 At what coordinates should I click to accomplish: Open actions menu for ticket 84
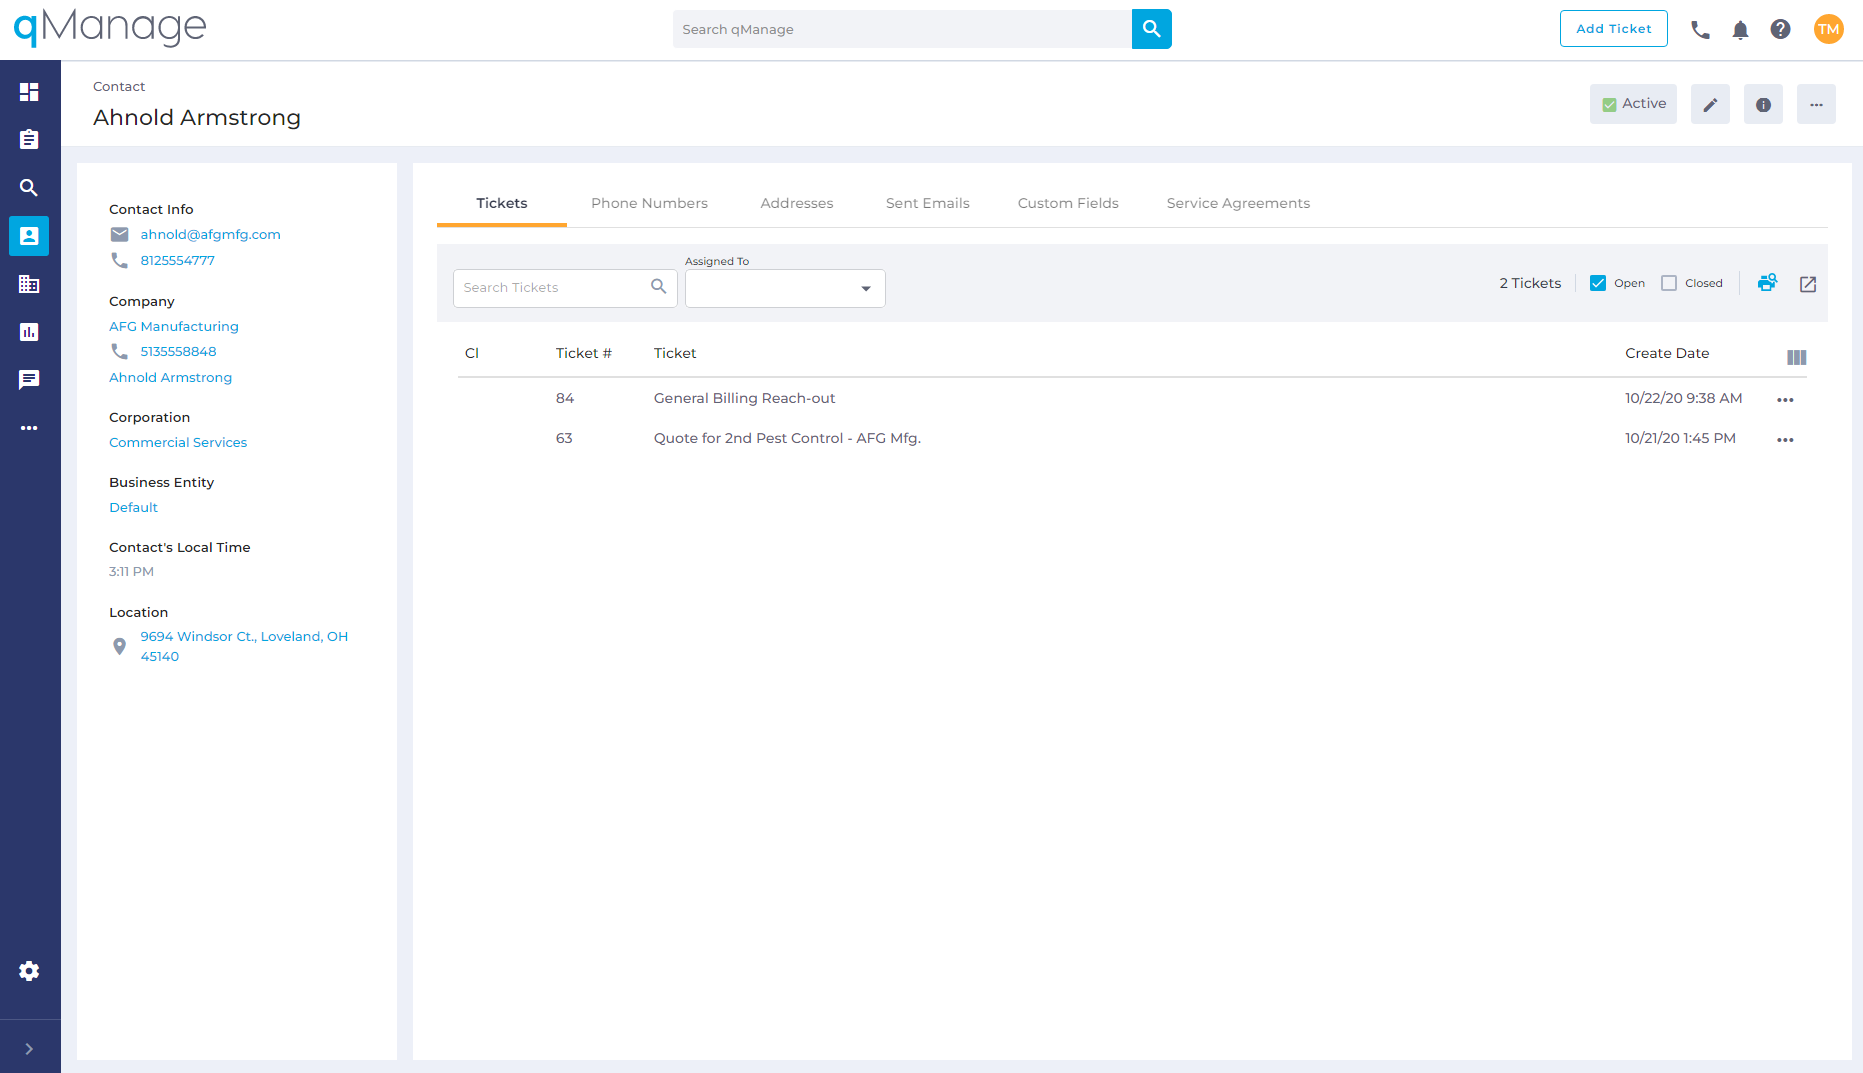click(1785, 400)
